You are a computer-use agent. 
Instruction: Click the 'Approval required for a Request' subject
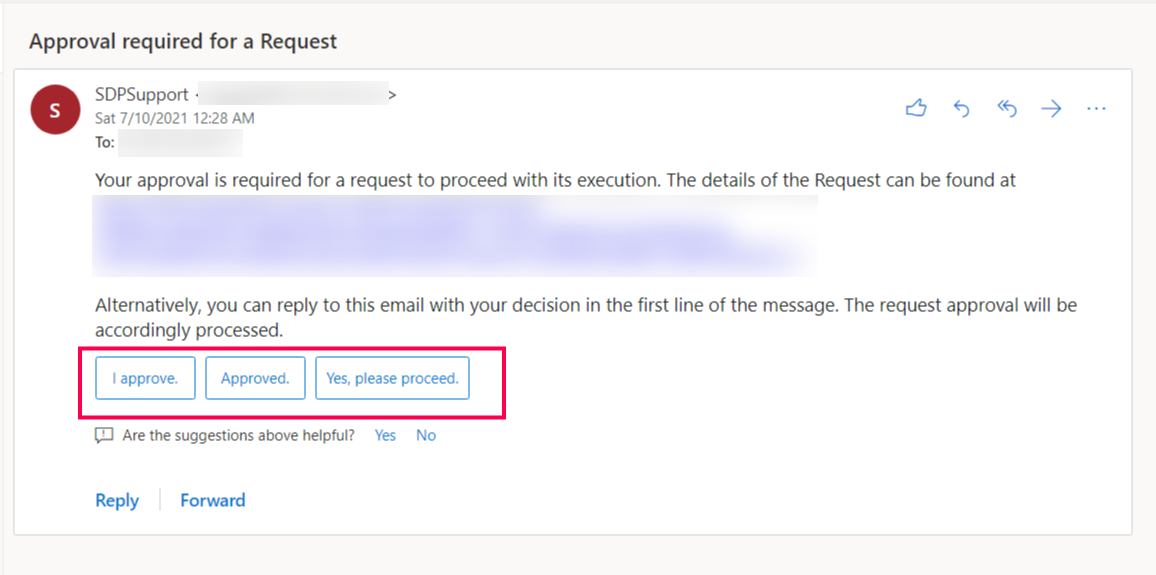coord(183,41)
